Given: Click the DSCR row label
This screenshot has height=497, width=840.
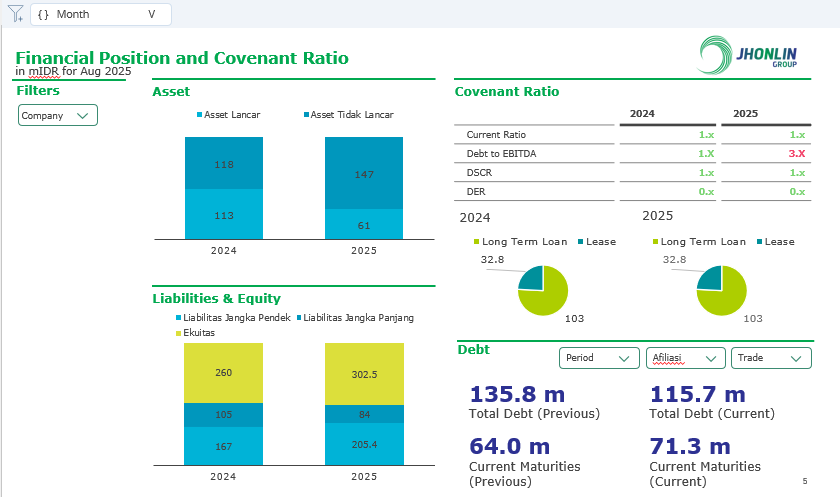Looking at the screenshot, I should (479, 173).
